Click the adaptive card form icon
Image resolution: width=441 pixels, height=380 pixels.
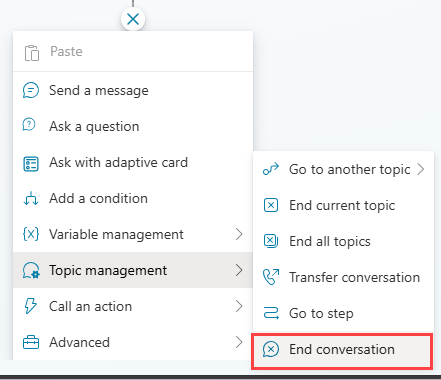31,164
